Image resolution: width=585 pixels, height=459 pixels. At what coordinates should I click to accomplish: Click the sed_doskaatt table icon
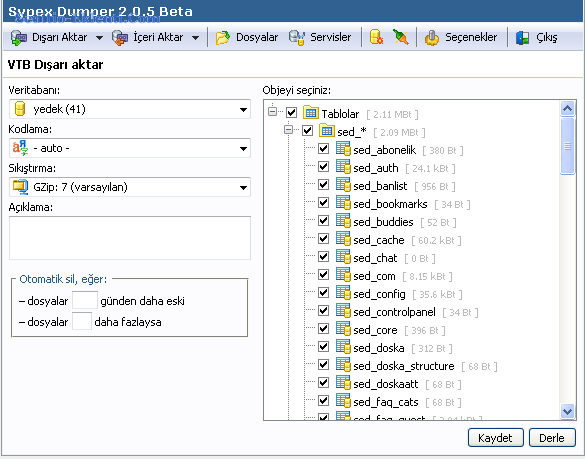[x=343, y=382]
